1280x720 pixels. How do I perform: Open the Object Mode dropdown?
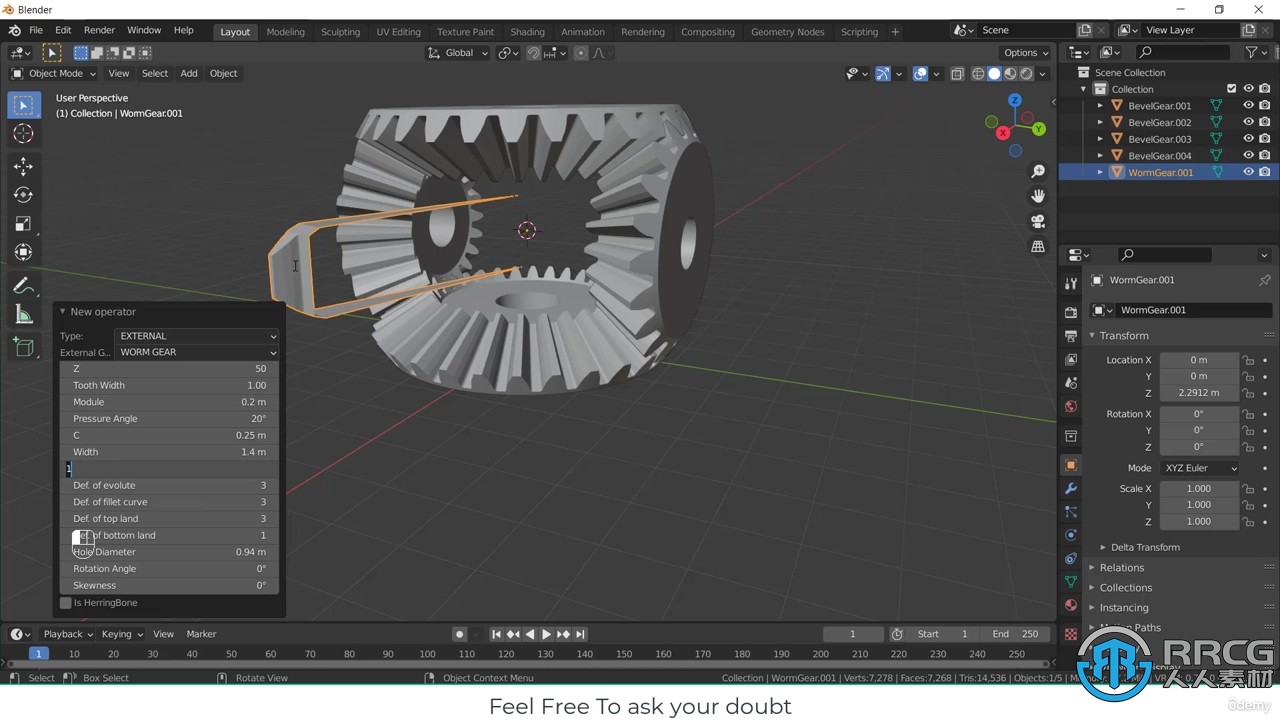point(53,73)
